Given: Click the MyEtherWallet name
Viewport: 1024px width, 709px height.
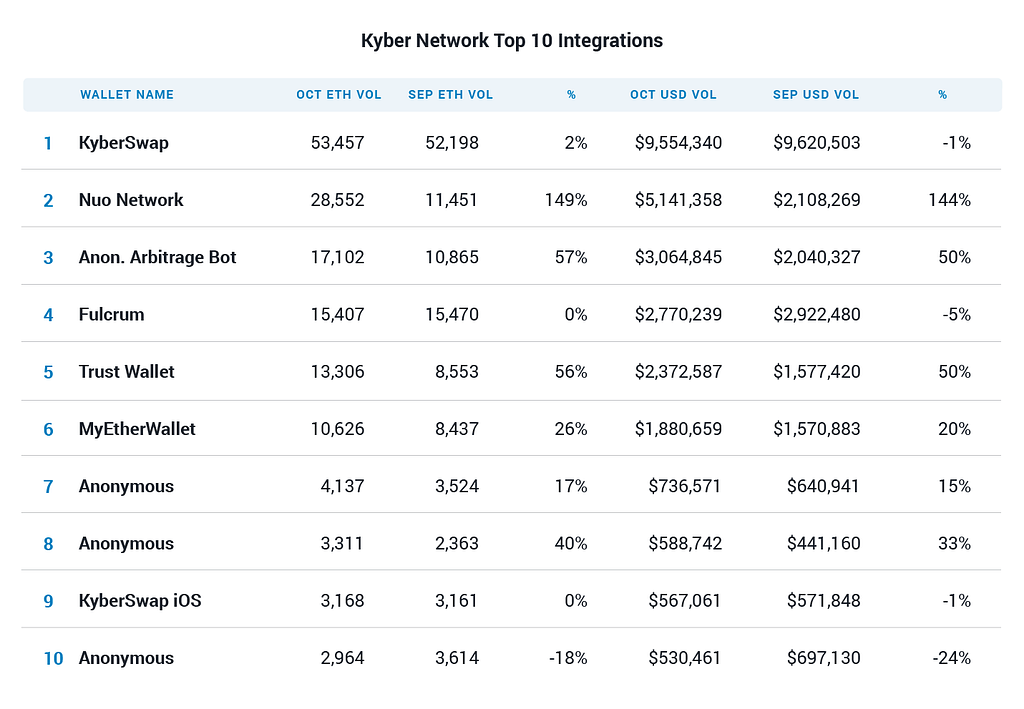Looking at the screenshot, I should coord(137,429).
